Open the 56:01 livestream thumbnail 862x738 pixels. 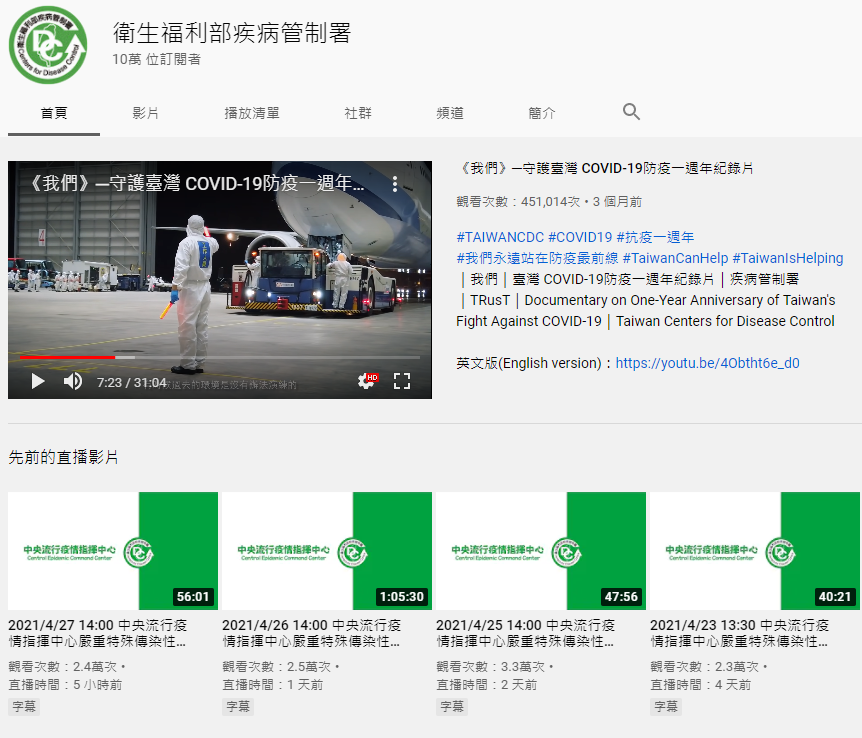tap(113, 550)
